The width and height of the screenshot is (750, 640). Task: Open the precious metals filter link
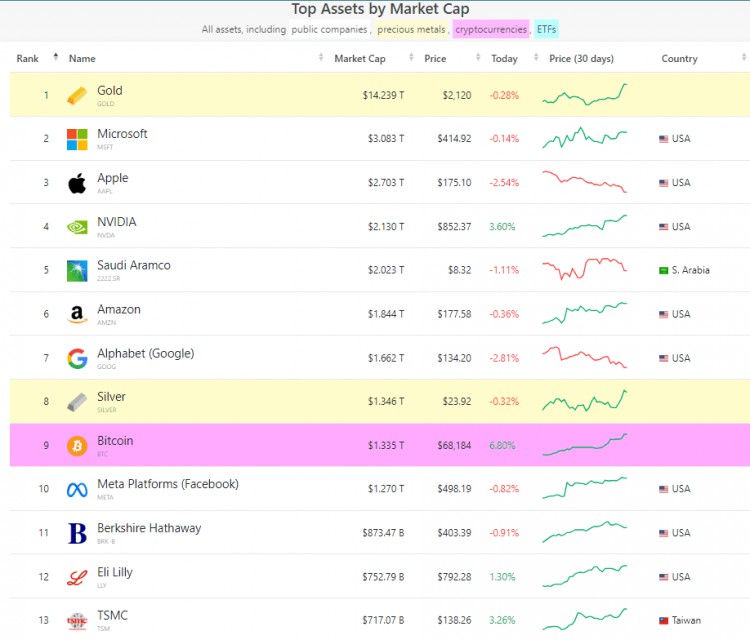[411, 30]
